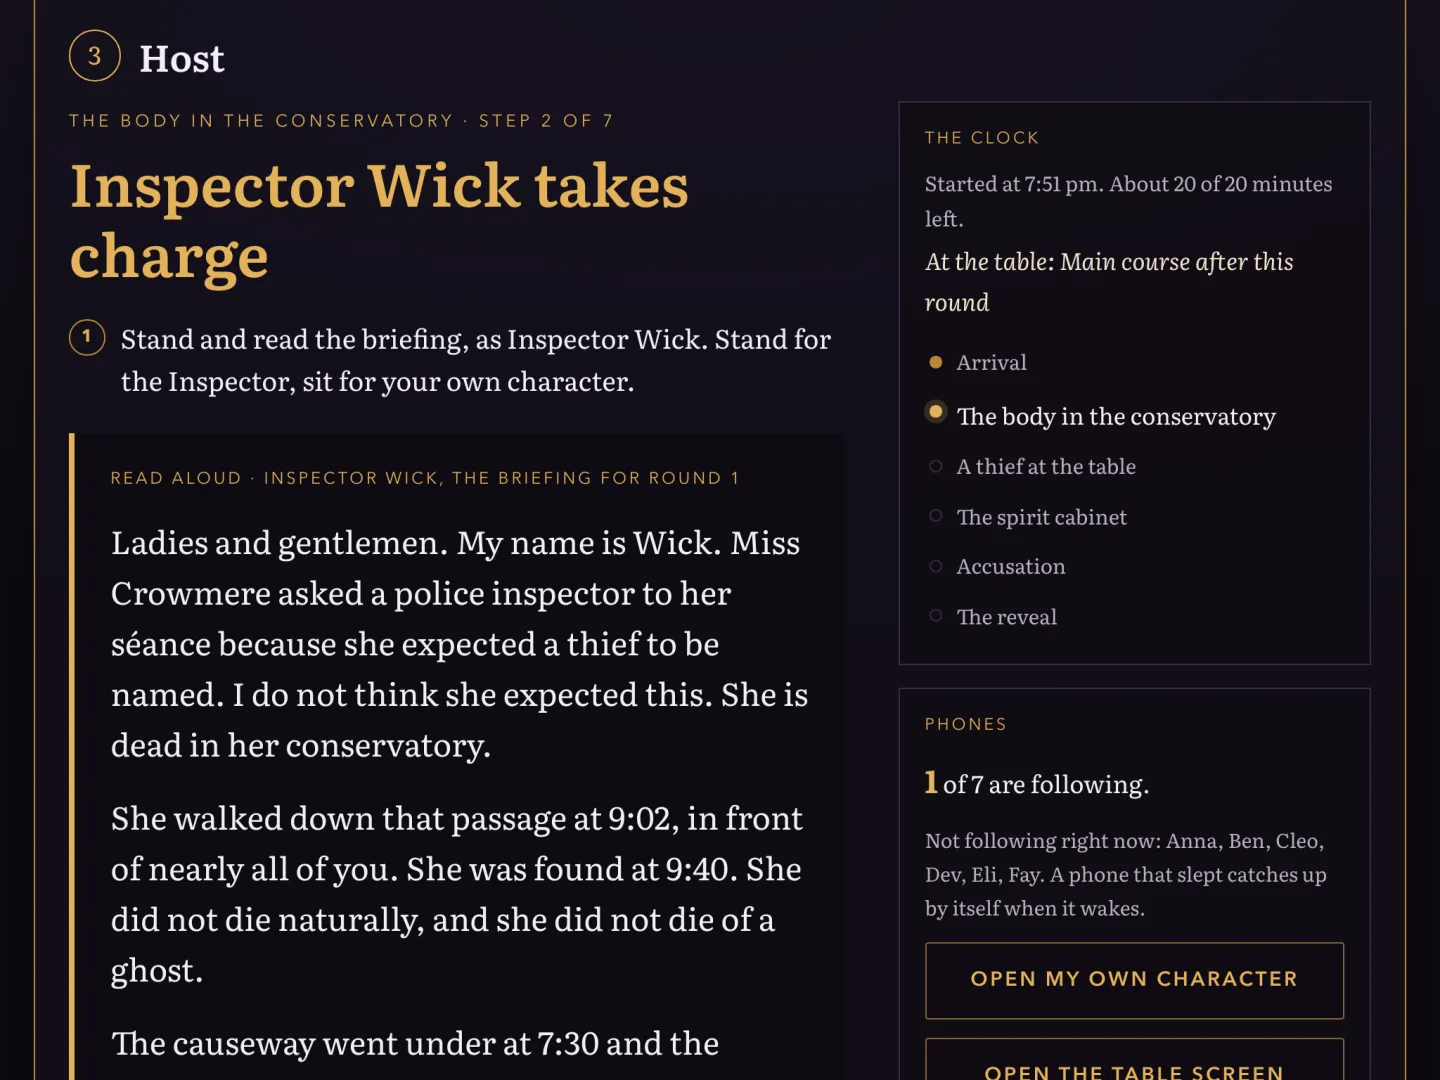
Task: Select the highlighted body in the conservatory dot
Action: pos(935,412)
